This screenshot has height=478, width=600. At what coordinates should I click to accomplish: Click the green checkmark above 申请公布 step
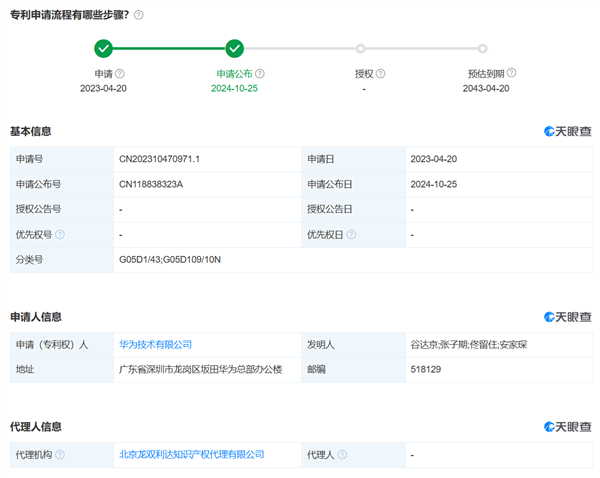click(234, 48)
